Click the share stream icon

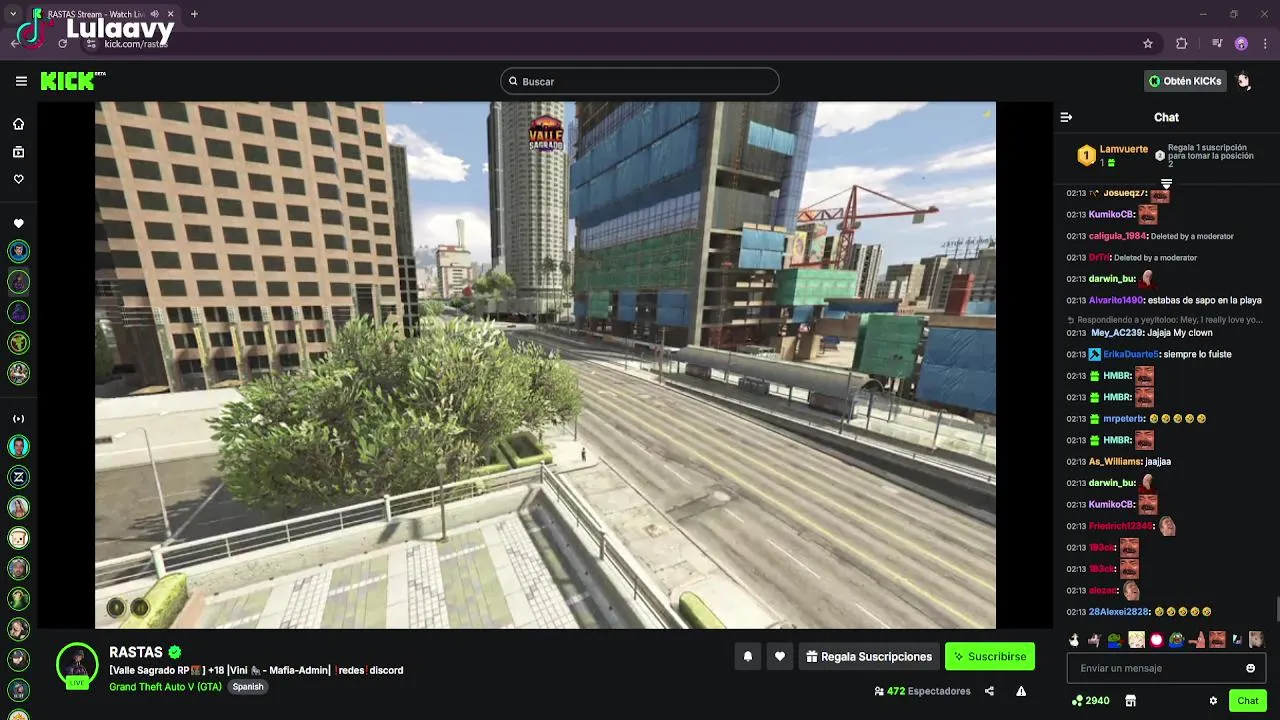989,691
